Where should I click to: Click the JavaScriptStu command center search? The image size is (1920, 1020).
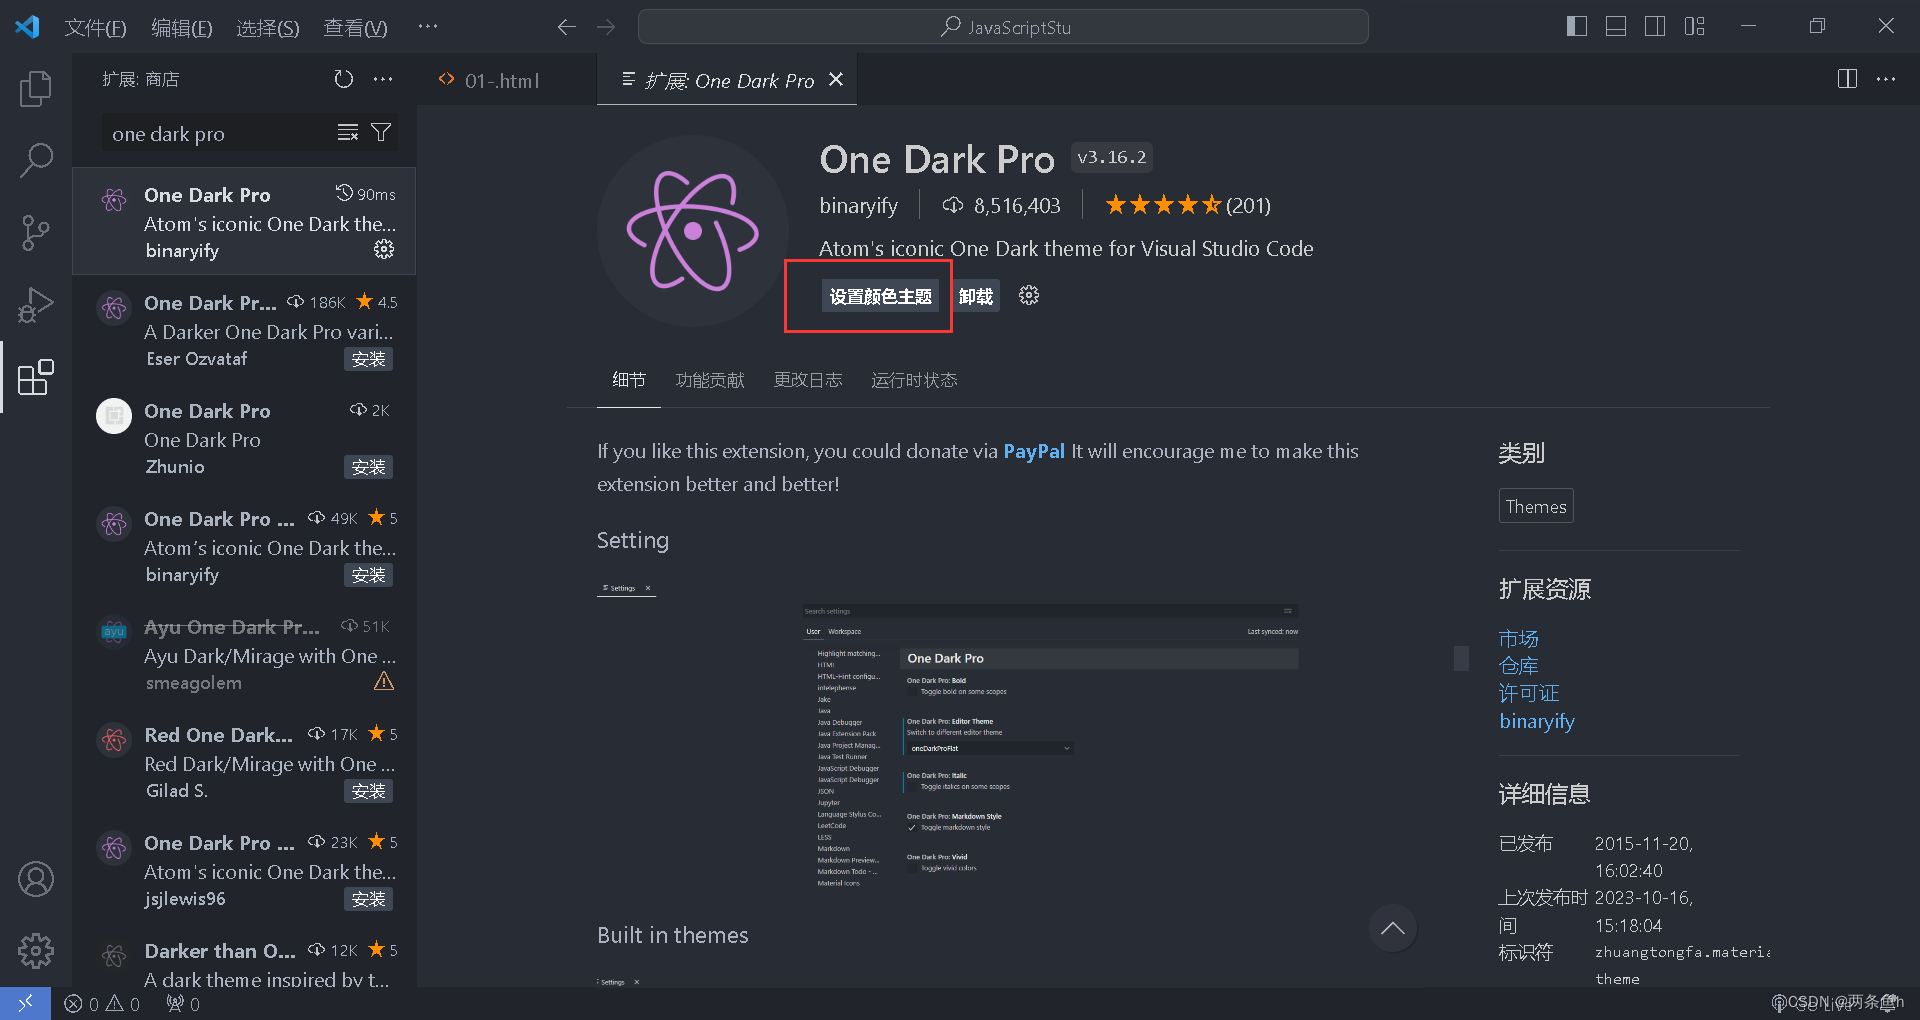click(1003, 27)
